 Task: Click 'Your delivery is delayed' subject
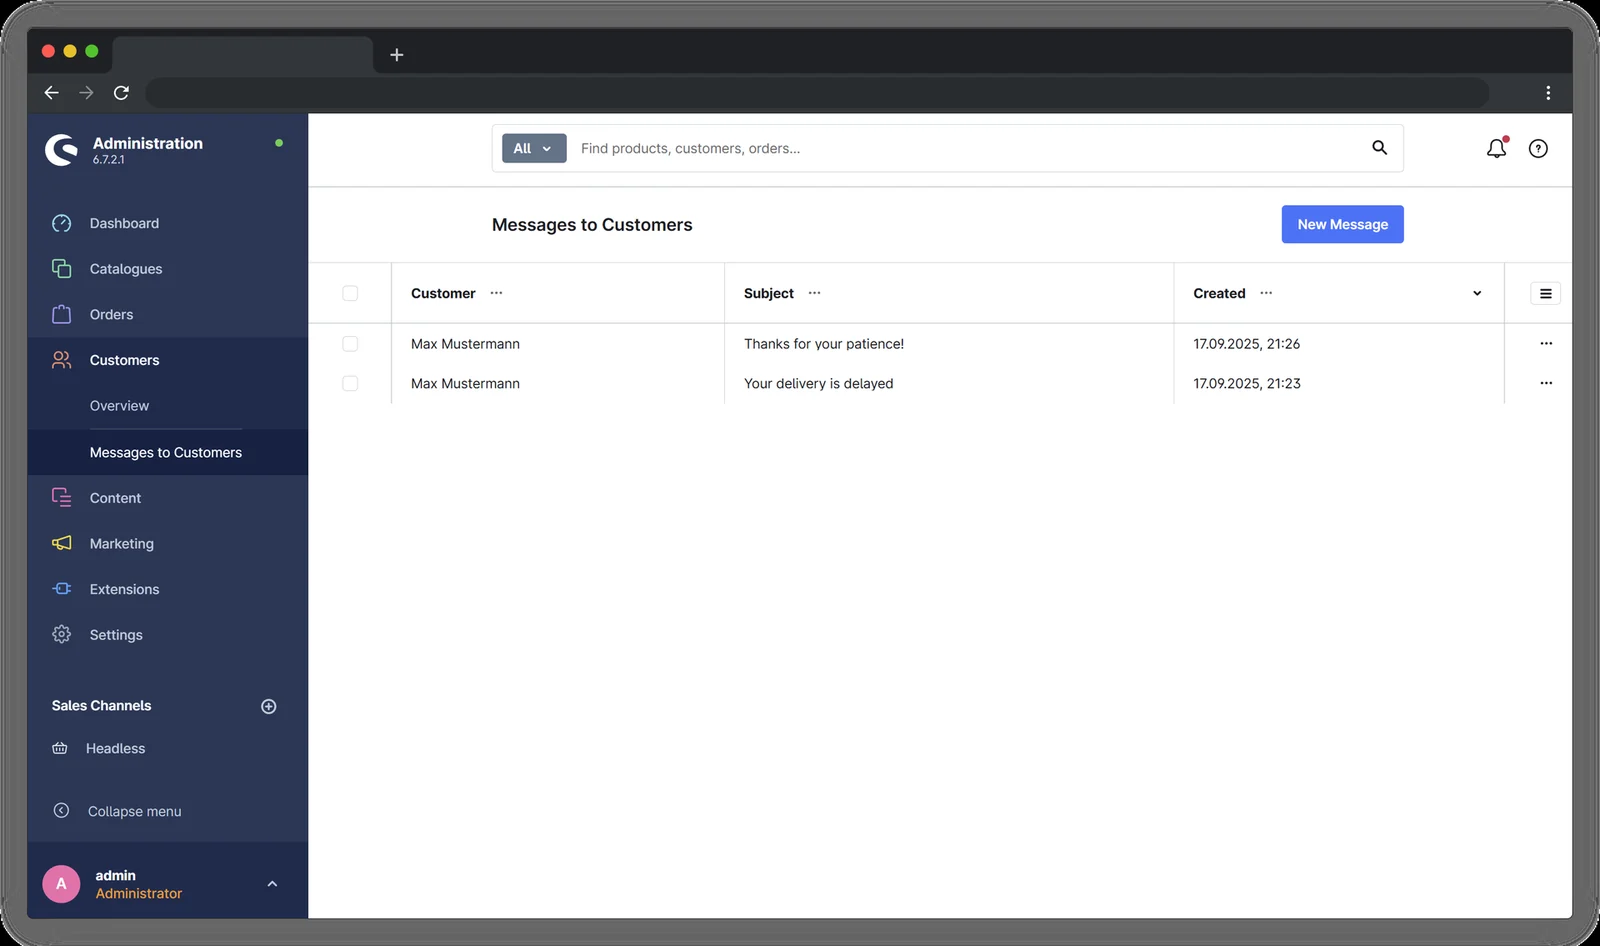819,383
